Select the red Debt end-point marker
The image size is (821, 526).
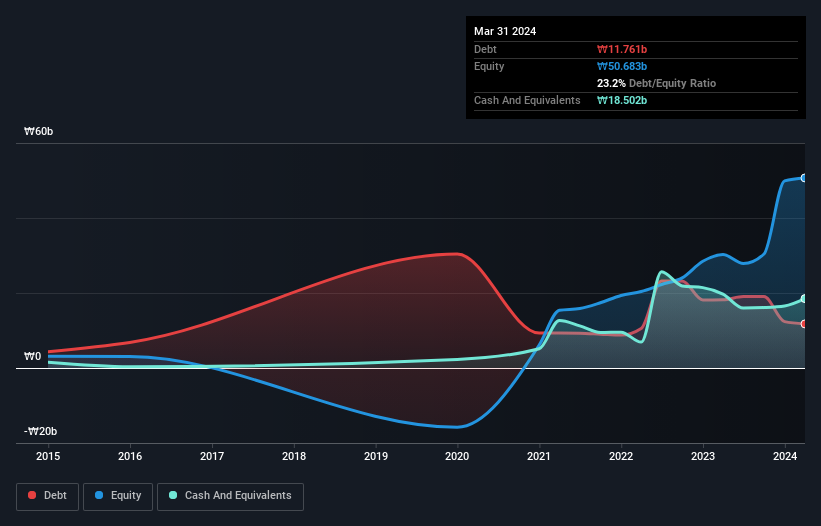804,324
